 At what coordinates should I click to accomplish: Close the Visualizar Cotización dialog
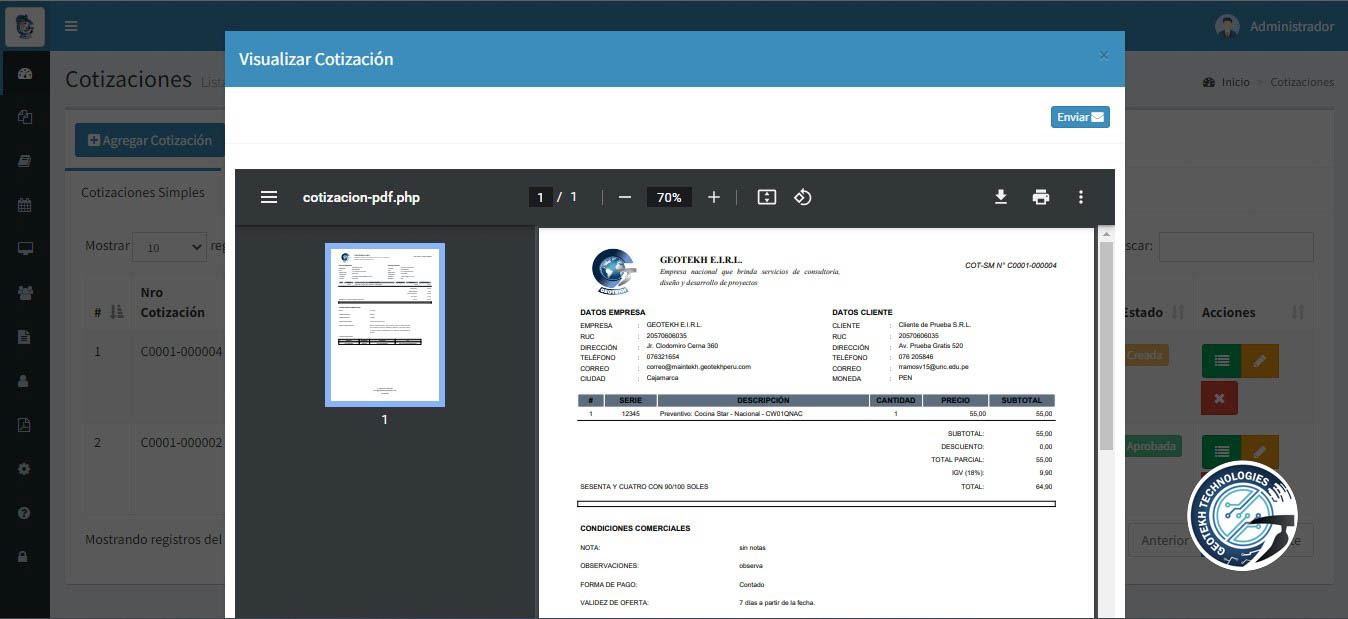pyautogui.click(x=1103, y=56)
